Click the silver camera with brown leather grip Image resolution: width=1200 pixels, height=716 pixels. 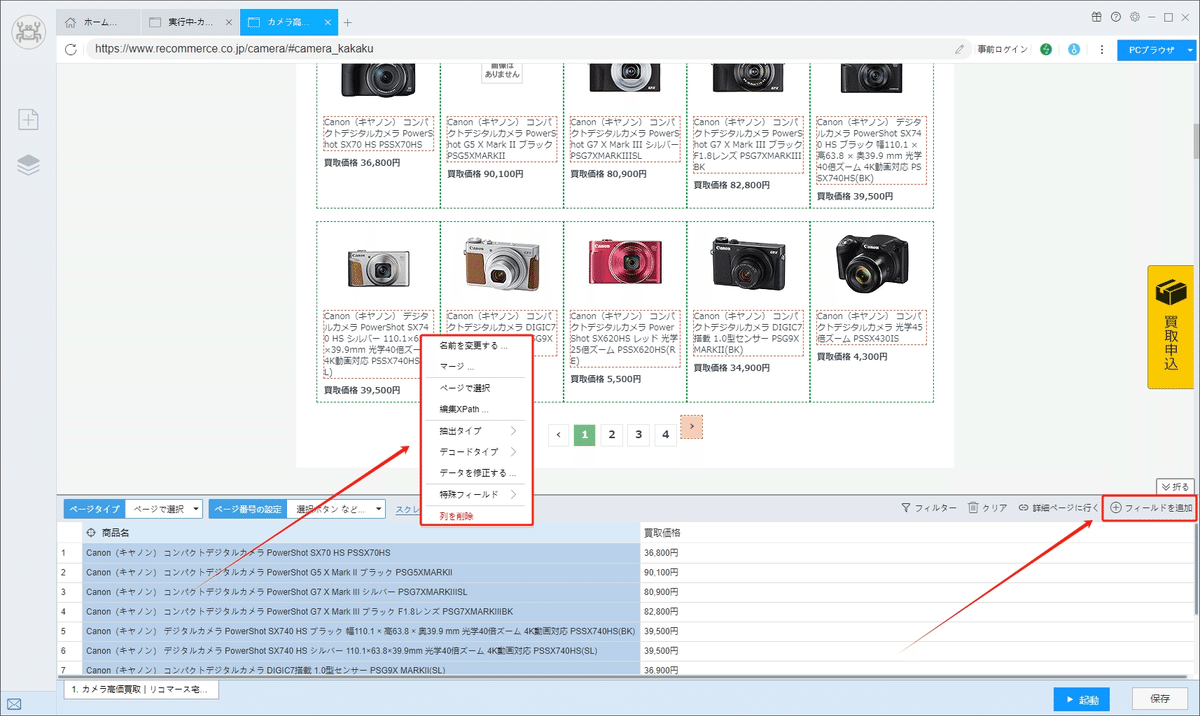502,265
